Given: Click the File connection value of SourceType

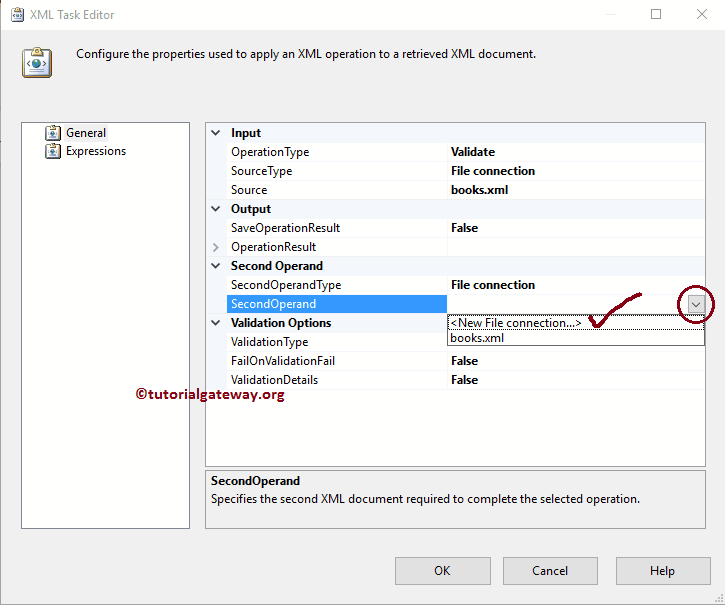Looking at the screenshot, I should pyautogui.click(x=493, y=171).
